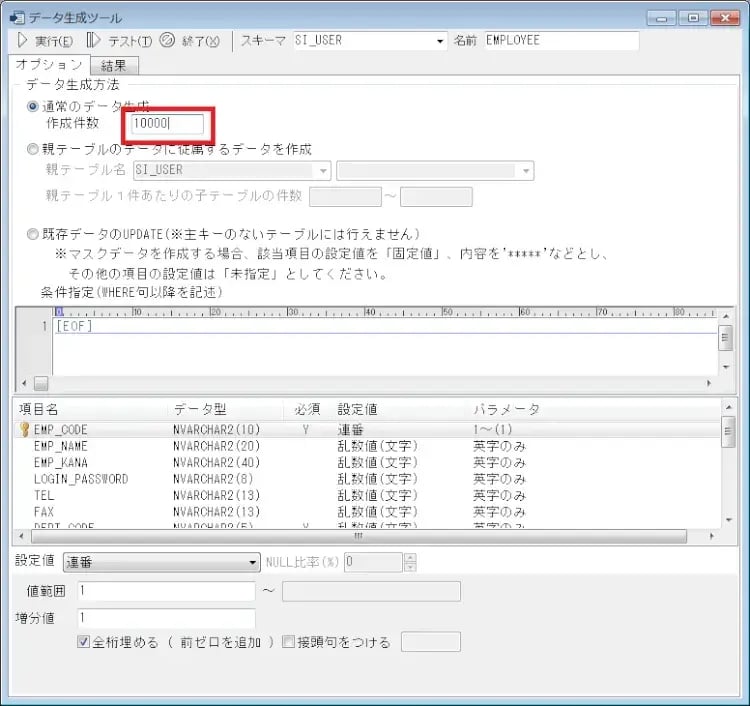
Task: Click the primary key icon beside EMP_CODE
Action: (24, 429)
